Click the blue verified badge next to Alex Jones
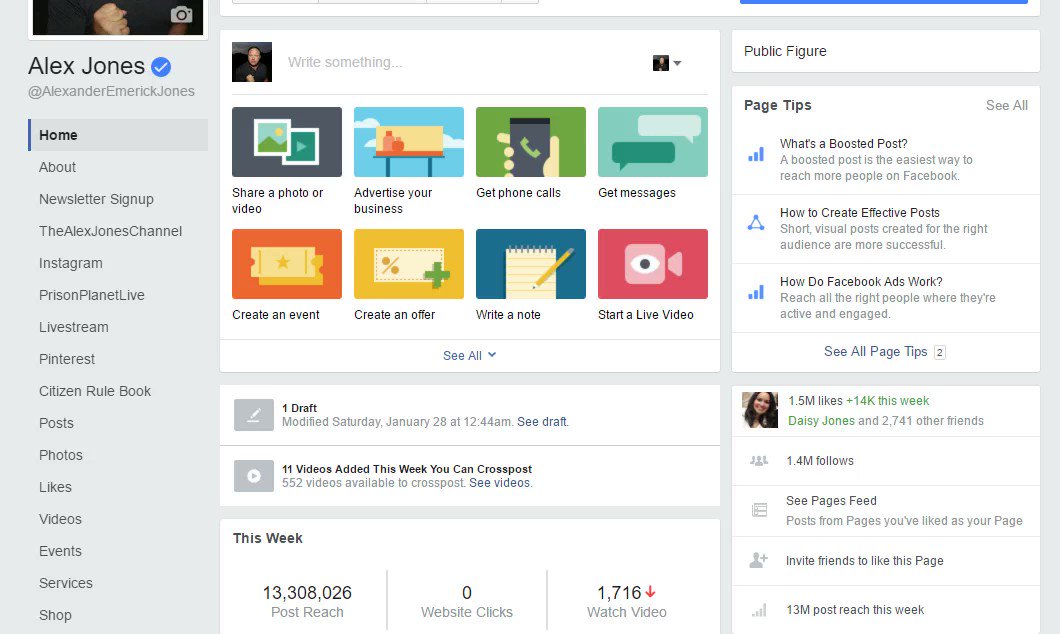This screenshot has width=1060, height=634. click(x=161, y=67)
